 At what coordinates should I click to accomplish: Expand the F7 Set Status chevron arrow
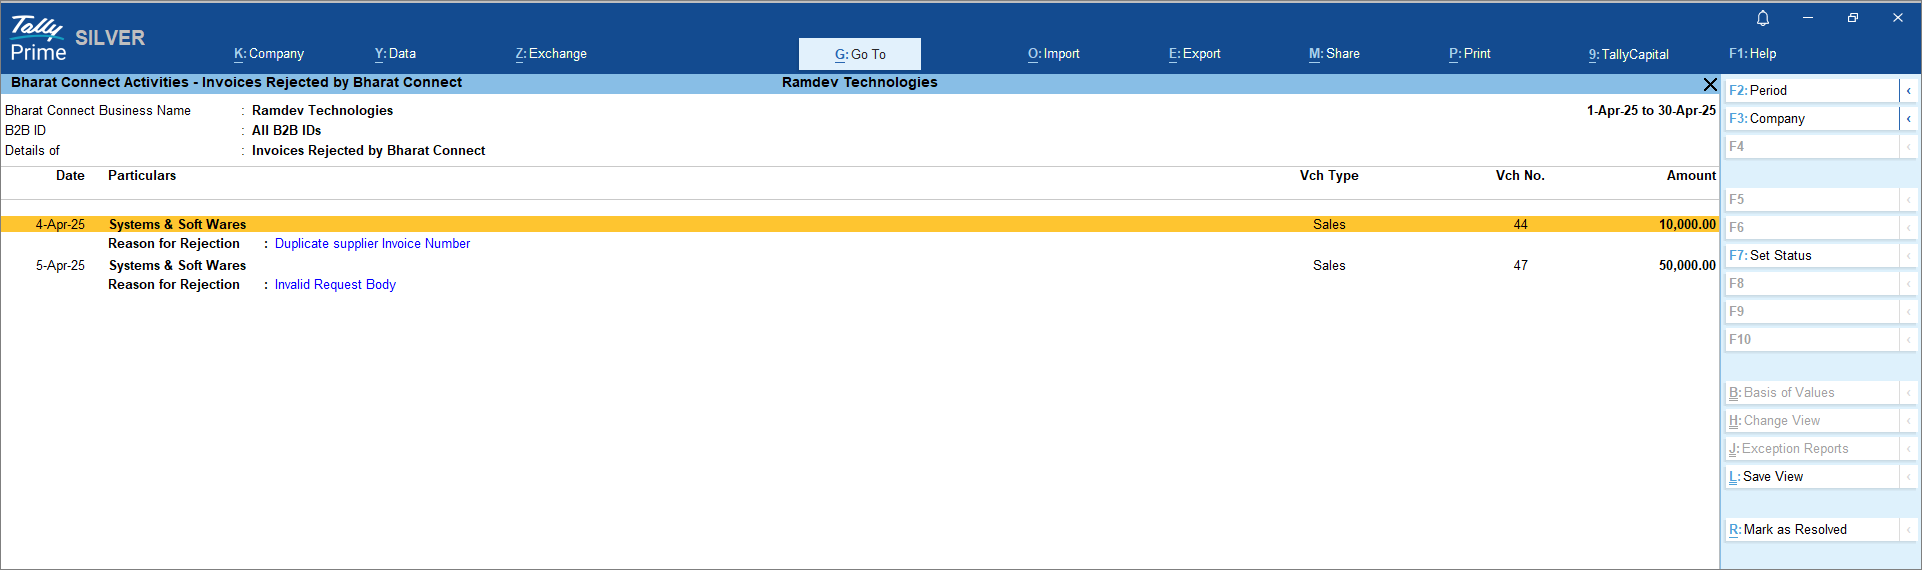1908,256
